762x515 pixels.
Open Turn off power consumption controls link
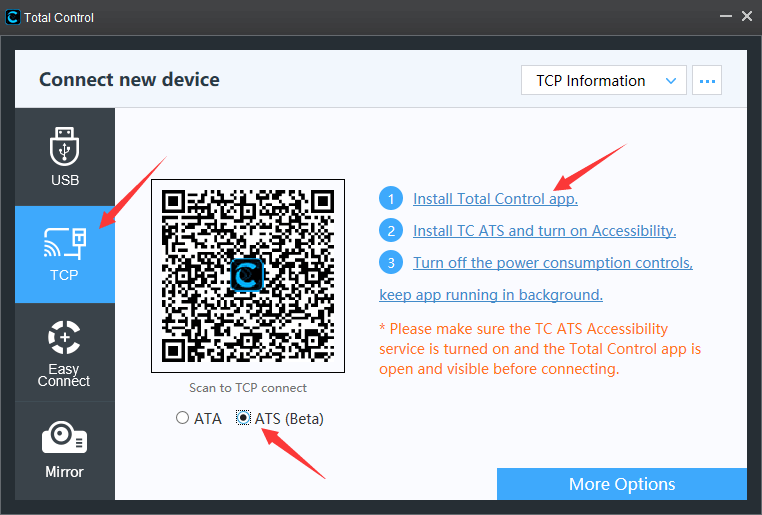[553, 263]
